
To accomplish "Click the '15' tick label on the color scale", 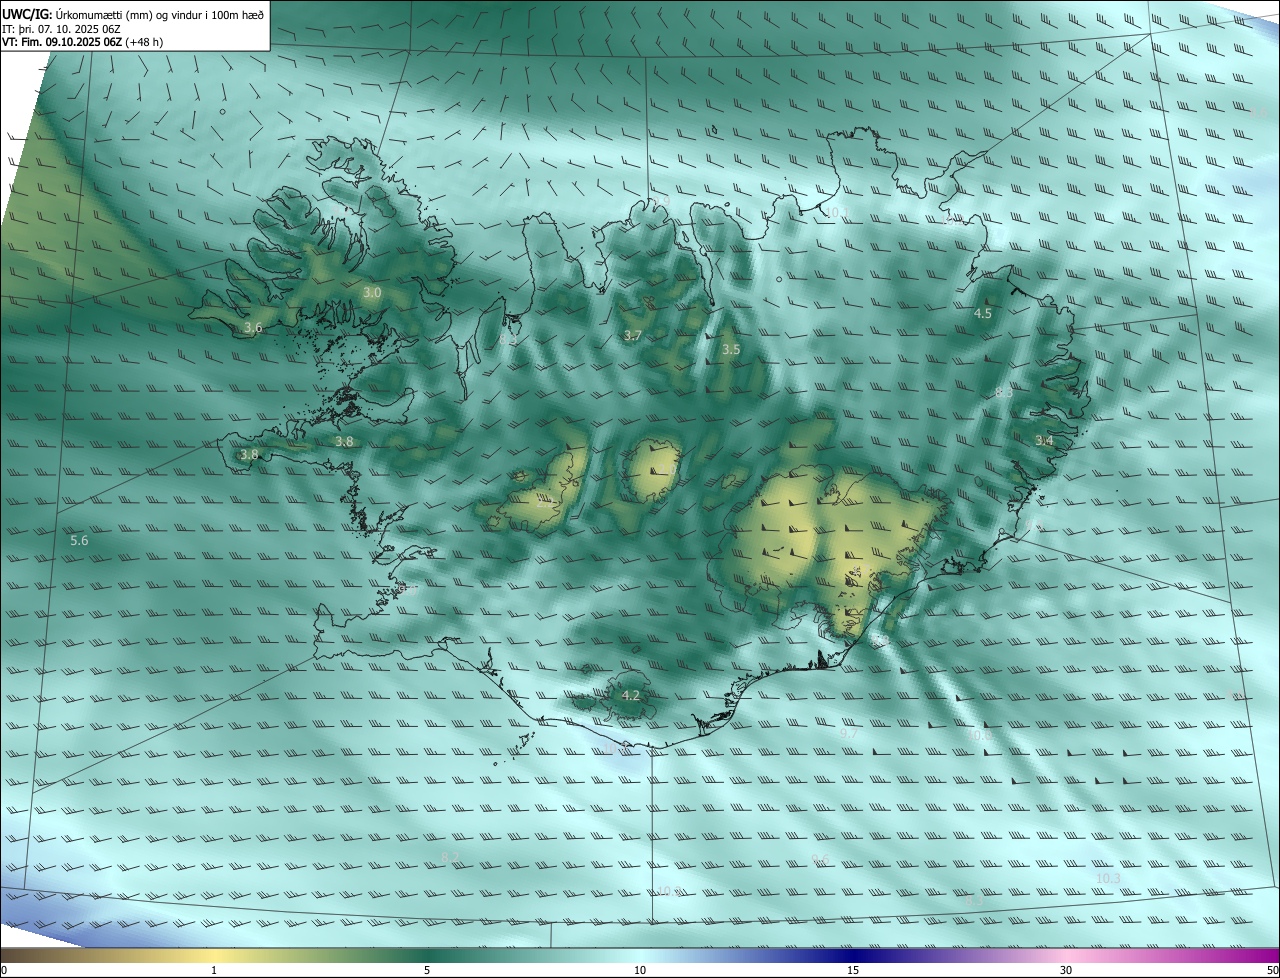I will point(853,970).
